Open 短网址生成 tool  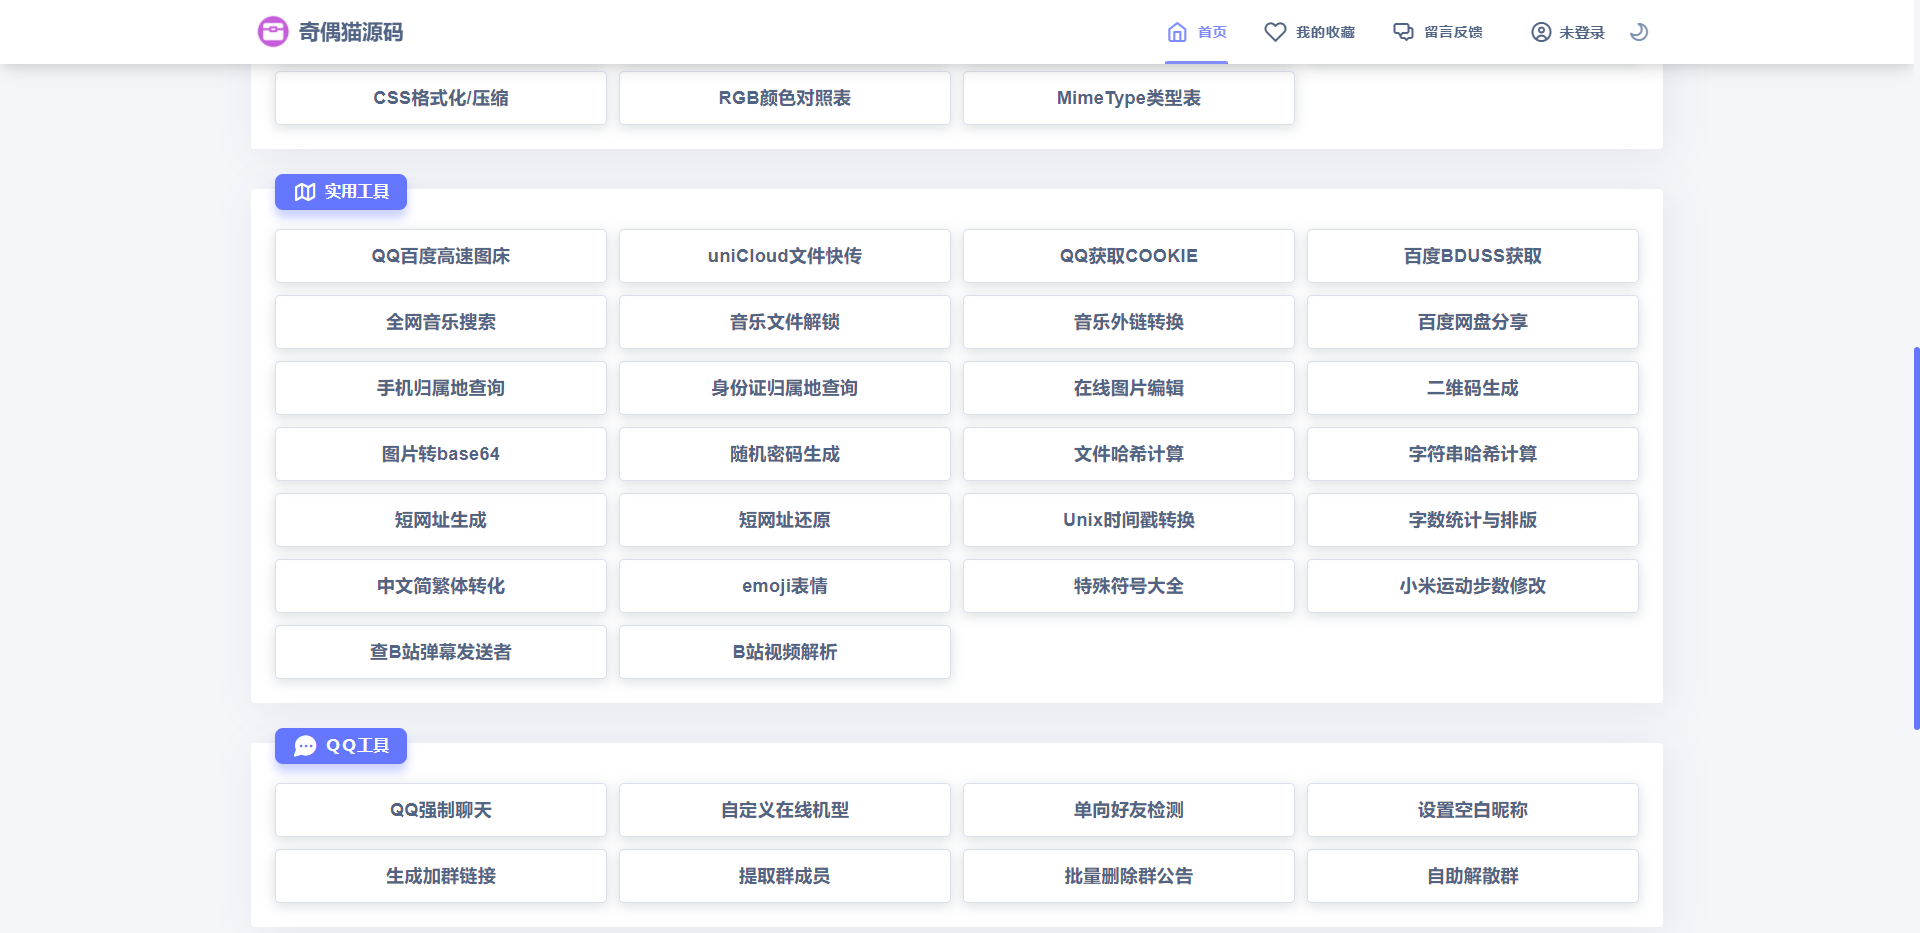(x=441, y=520)
